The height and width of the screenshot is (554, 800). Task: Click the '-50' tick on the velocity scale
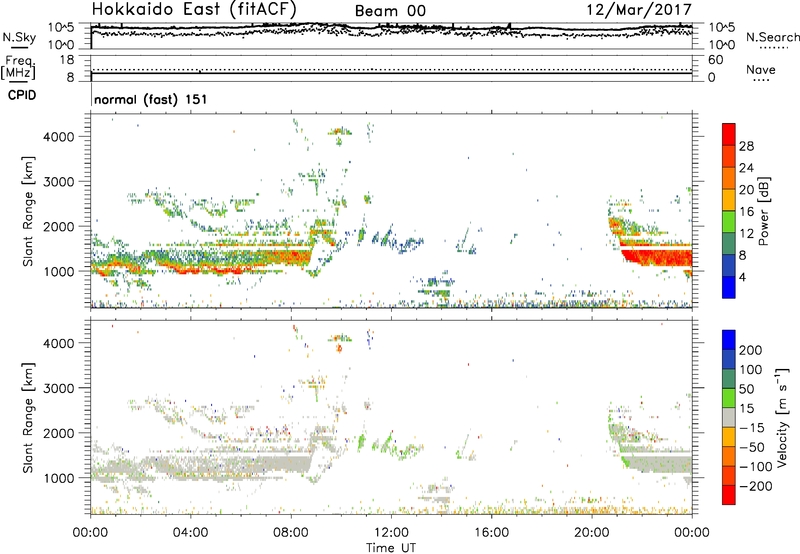[x=752, y=447]
